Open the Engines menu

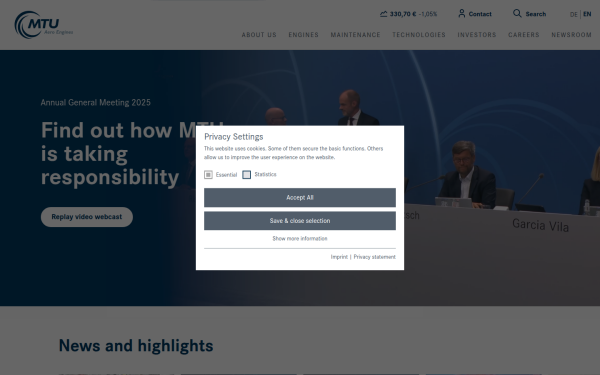303,35
